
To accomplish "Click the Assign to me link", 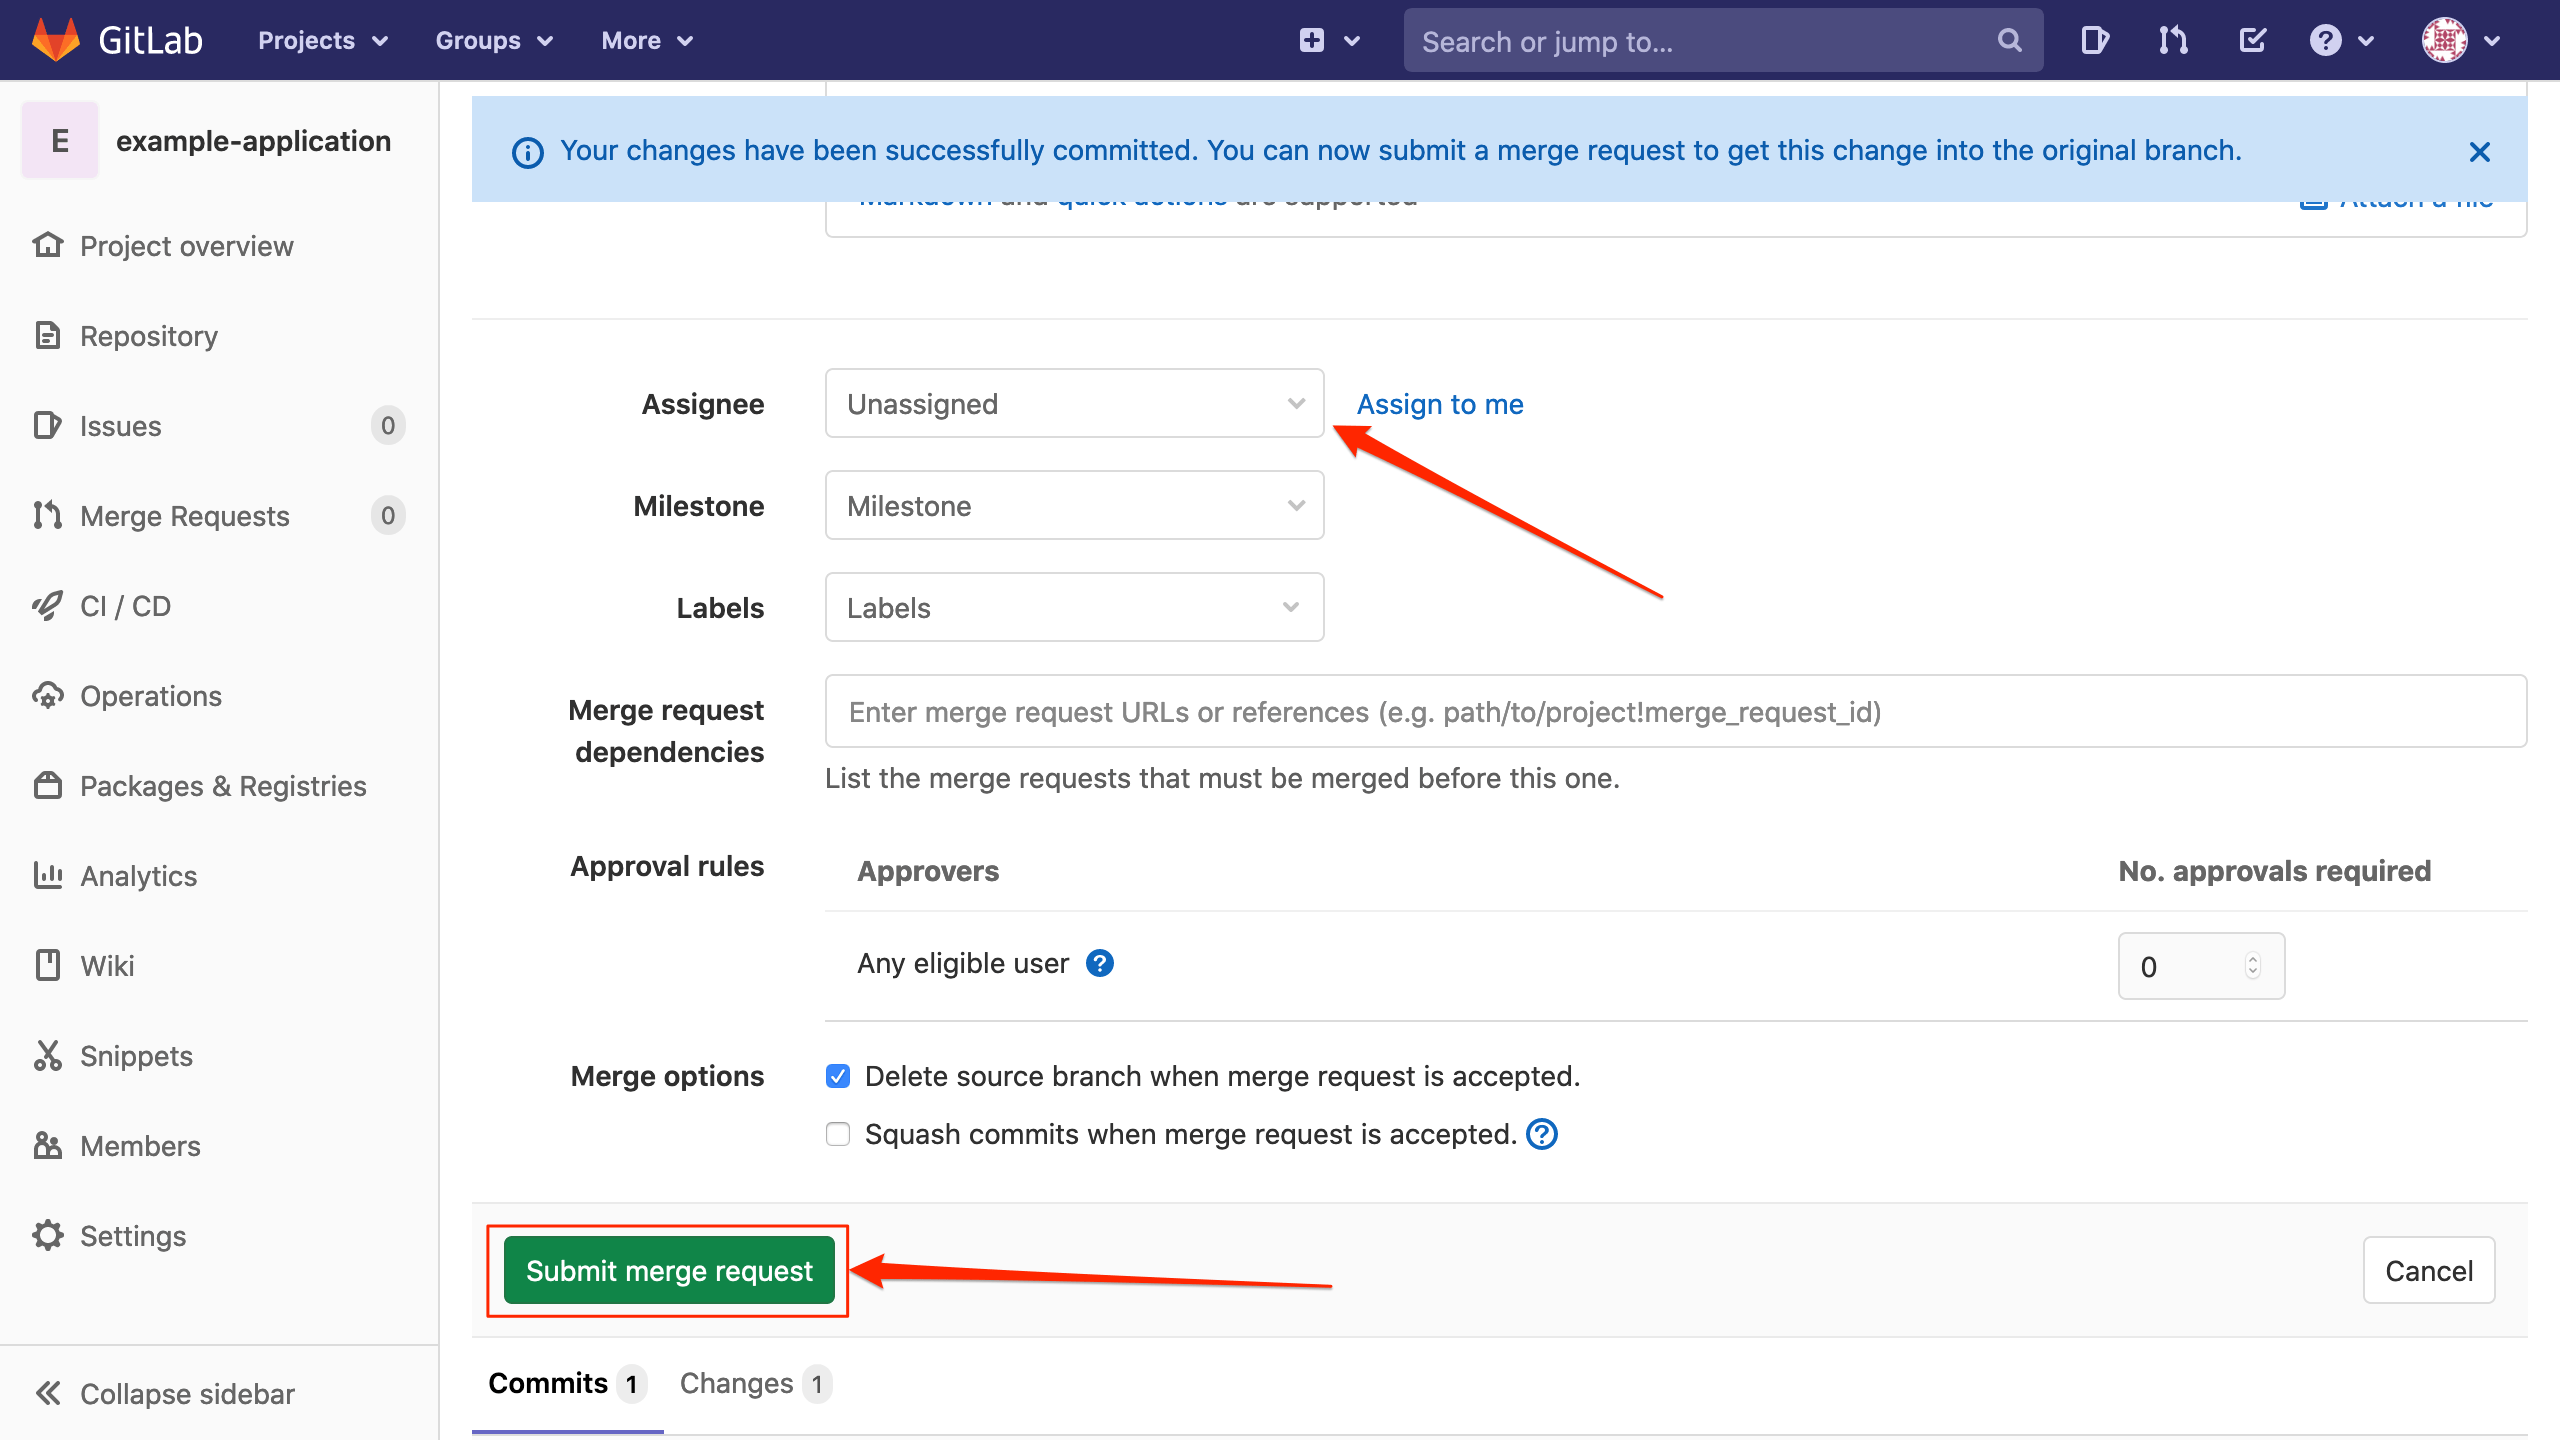I will point(1439,403).
